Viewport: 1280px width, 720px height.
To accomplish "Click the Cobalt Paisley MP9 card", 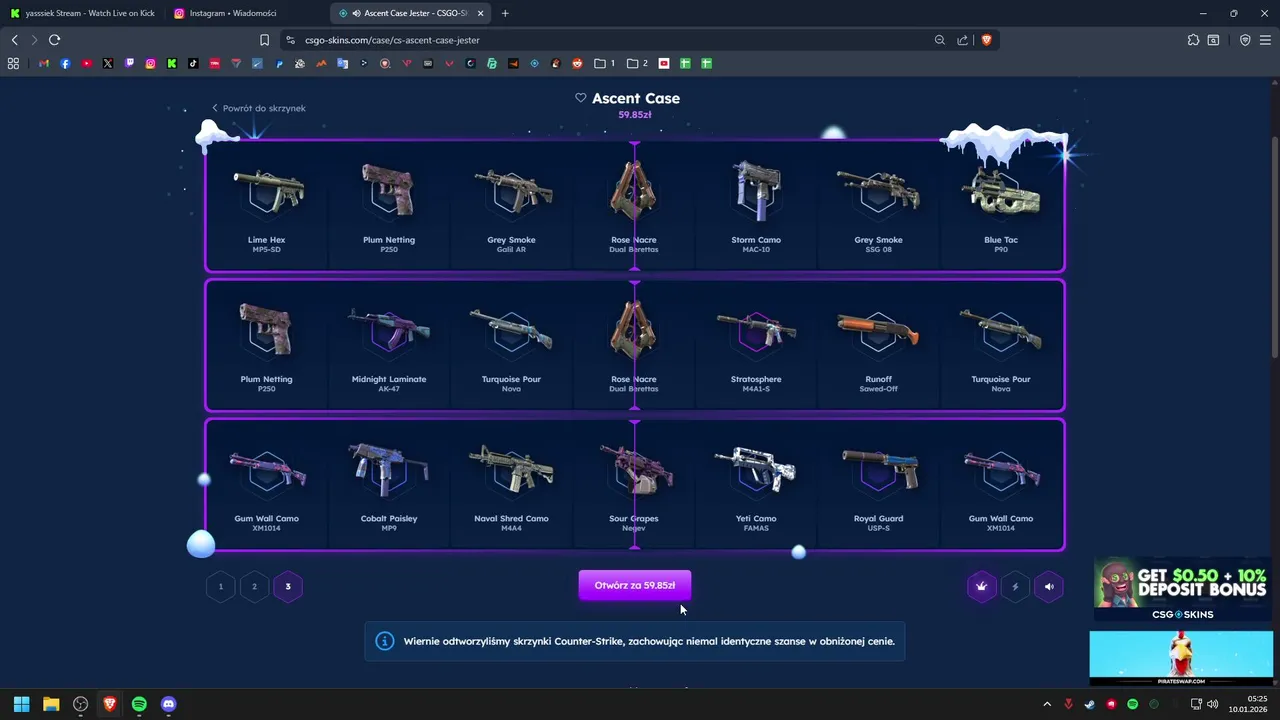I will click(389, 484).
